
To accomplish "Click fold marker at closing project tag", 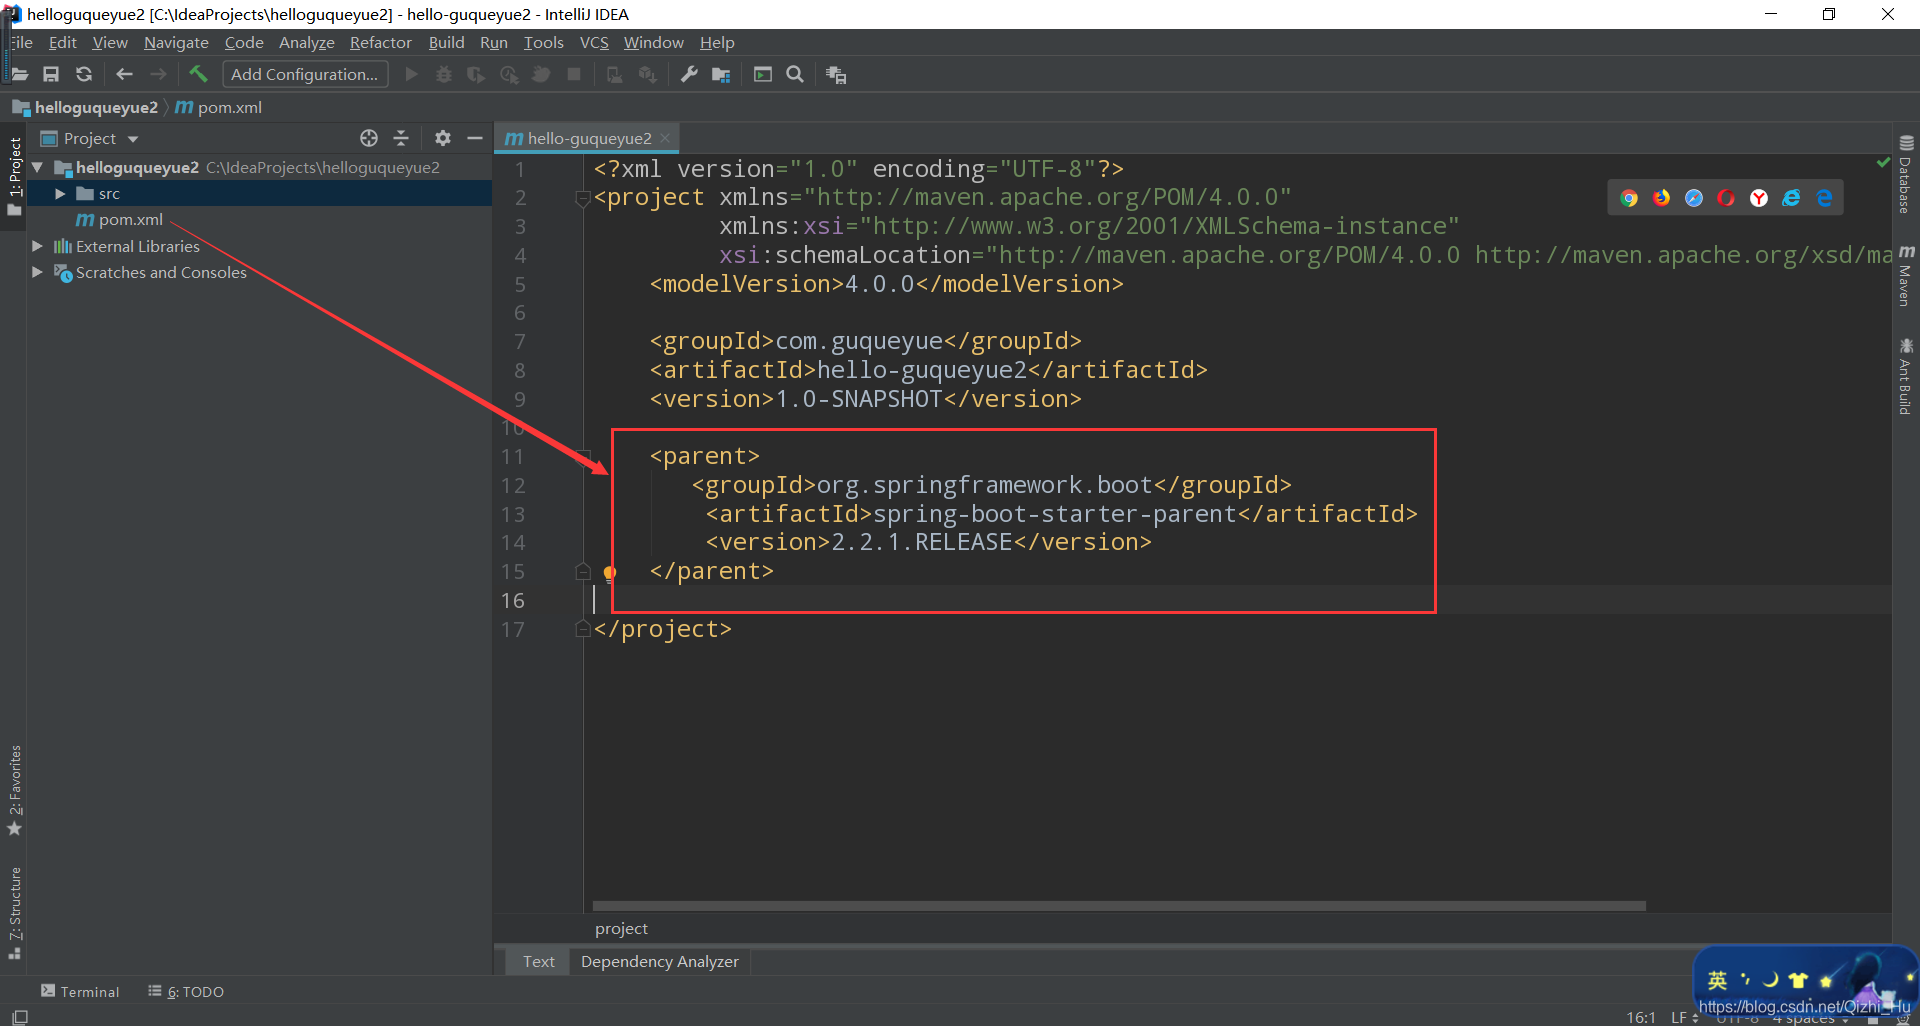I will pos(583,629).
